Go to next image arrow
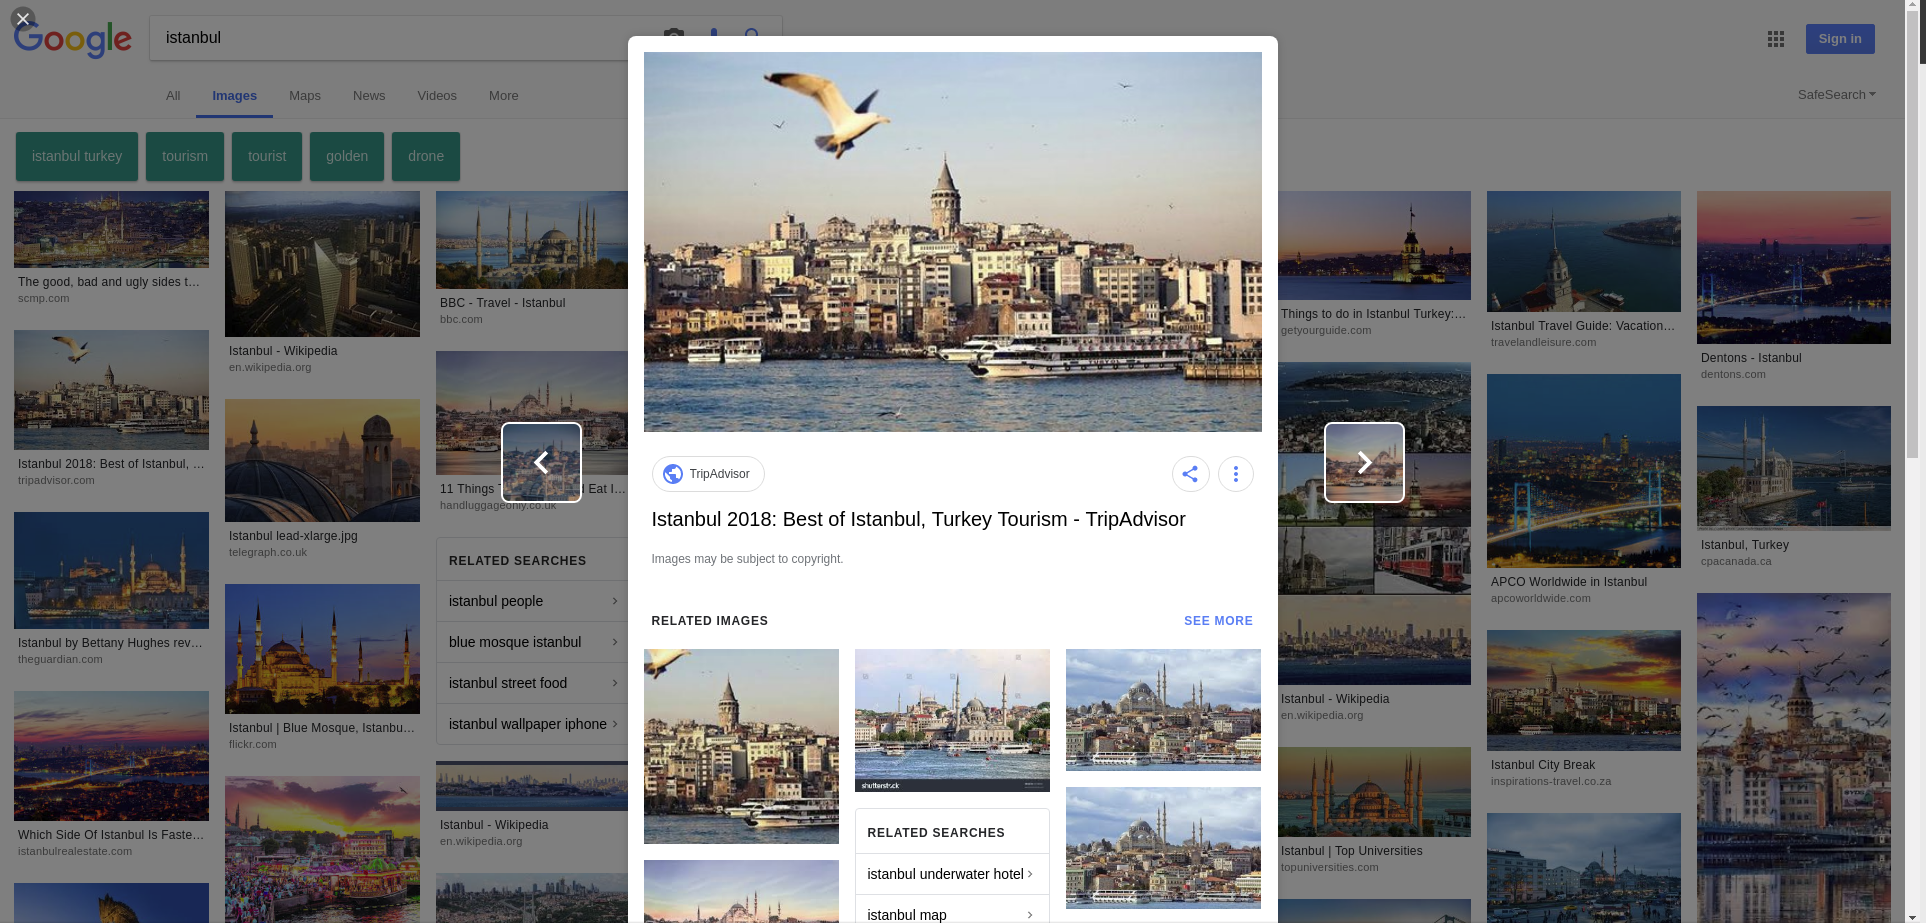1926x923 pixels. [x=1364, y=462]
